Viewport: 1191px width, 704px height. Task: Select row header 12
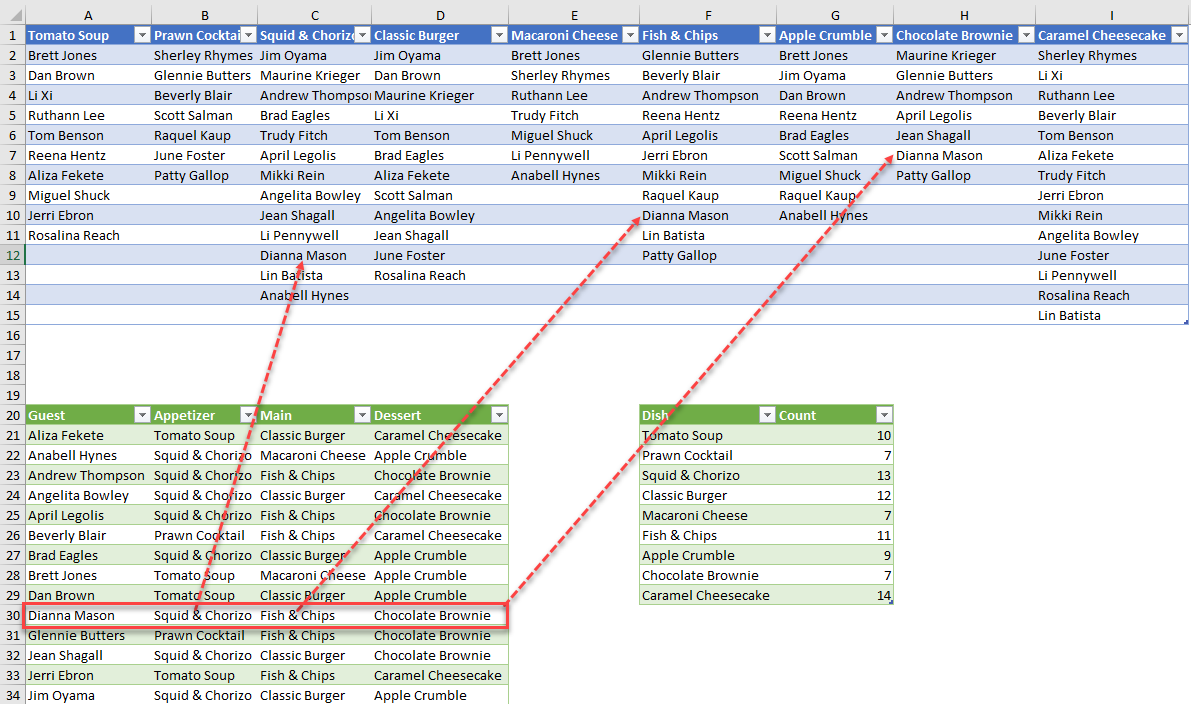click(12, 255)
